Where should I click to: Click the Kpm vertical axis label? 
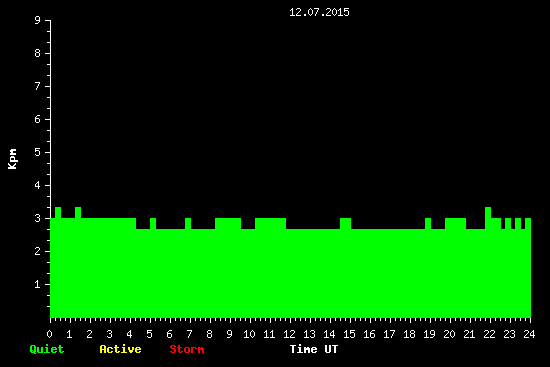(12, 159)
